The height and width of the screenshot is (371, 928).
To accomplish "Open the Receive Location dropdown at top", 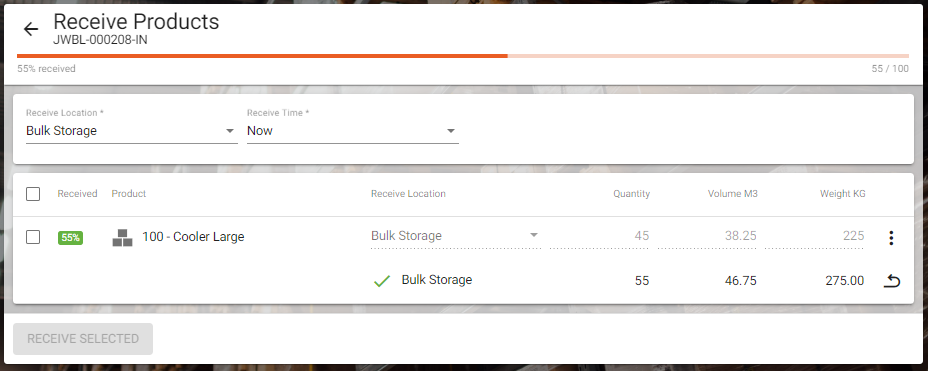I will click(x=131, y=131).
